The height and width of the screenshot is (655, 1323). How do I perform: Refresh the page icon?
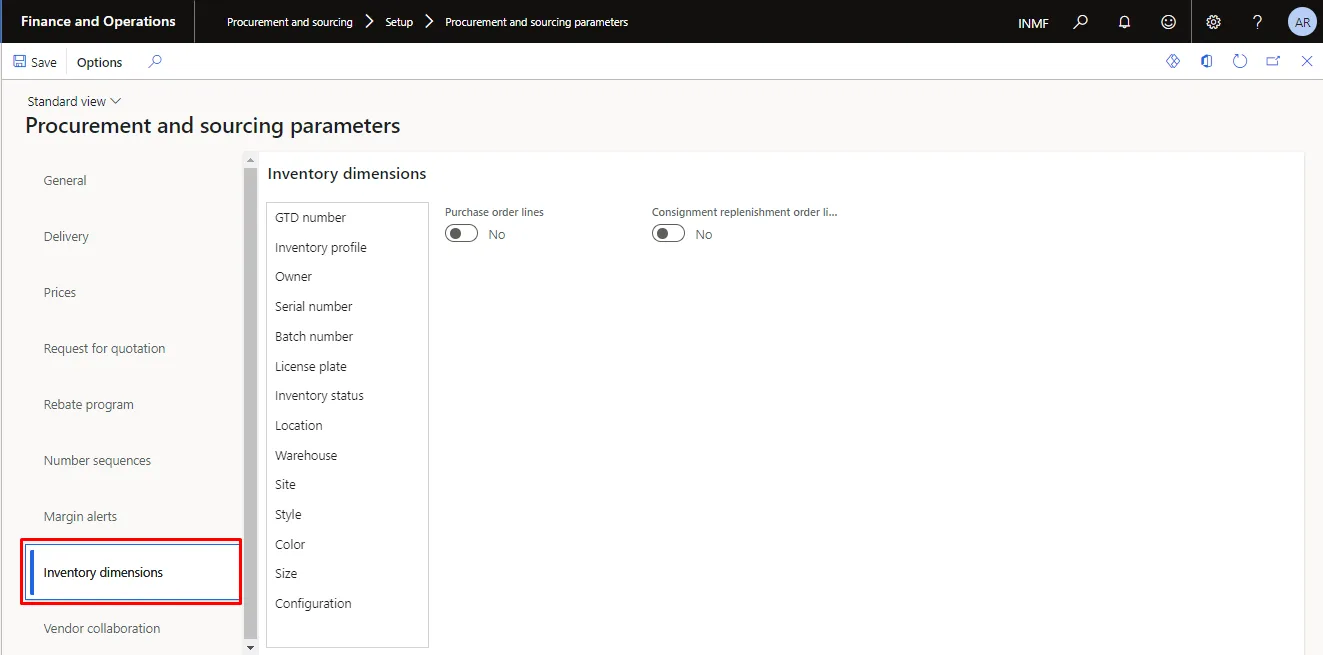[1240, 62]
